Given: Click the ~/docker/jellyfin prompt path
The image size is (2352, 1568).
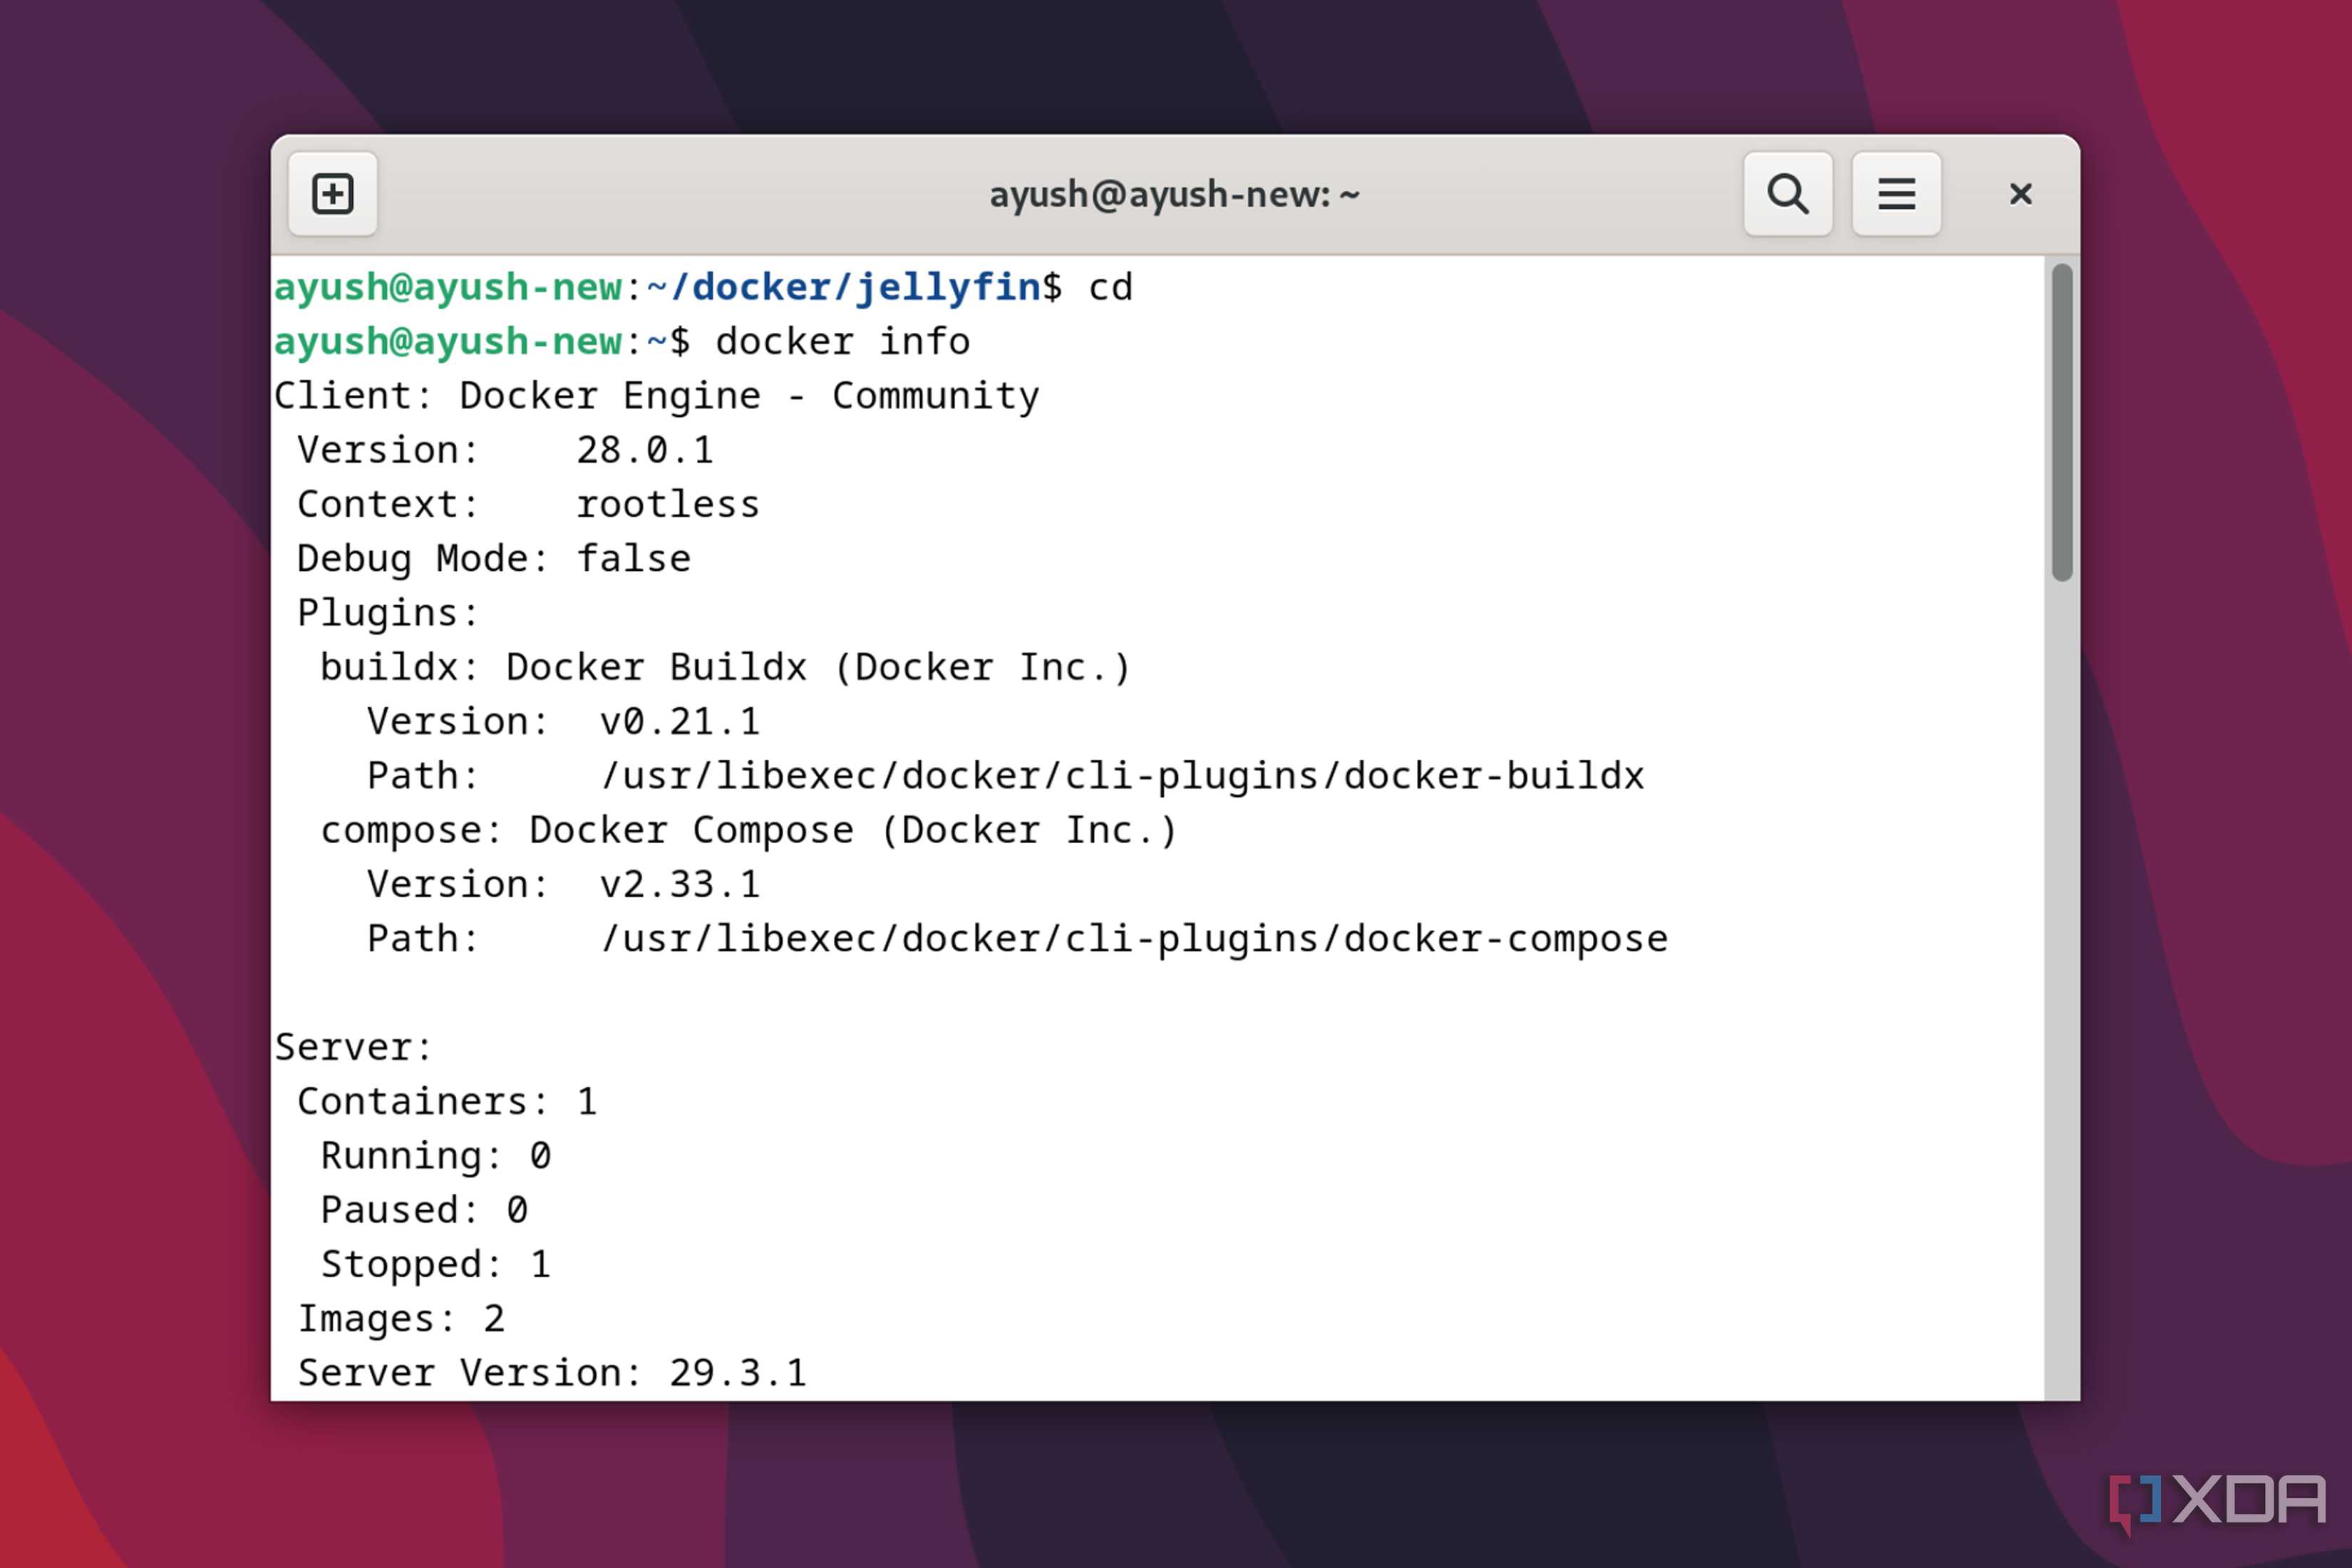Looking at the screenshot, I should pos(844,288).
